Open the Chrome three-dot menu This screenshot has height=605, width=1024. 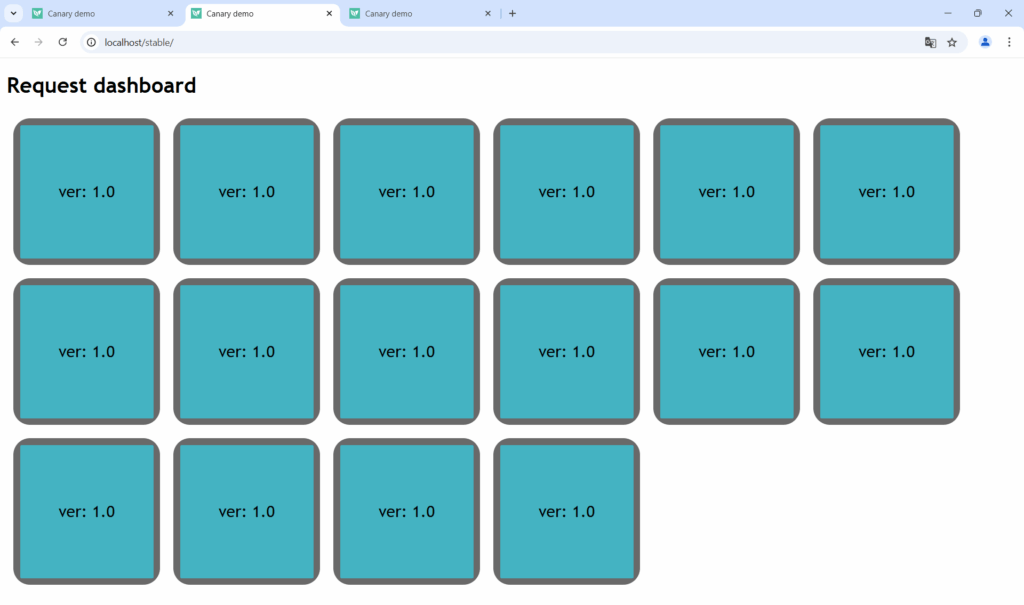pyautogui.click(x=1009, y=42)
